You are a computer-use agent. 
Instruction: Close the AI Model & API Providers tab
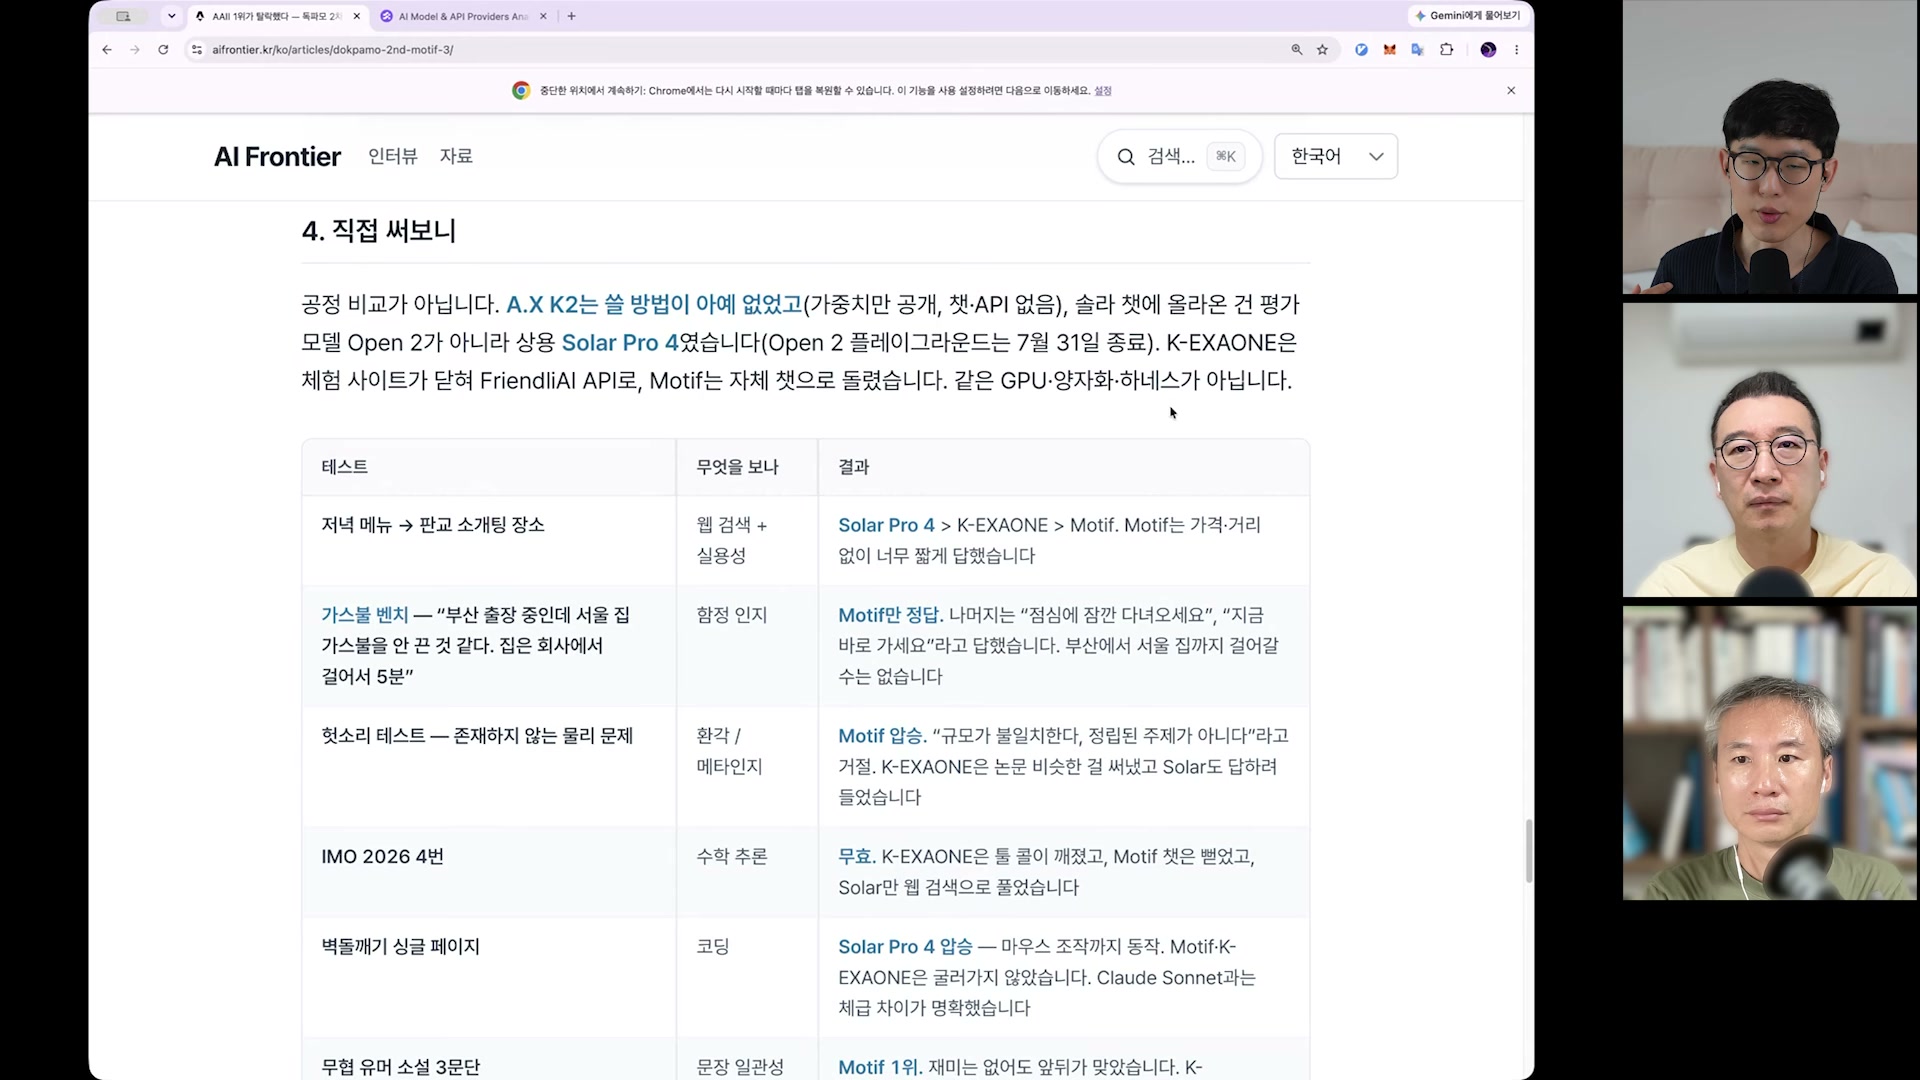tap(543, 16)
